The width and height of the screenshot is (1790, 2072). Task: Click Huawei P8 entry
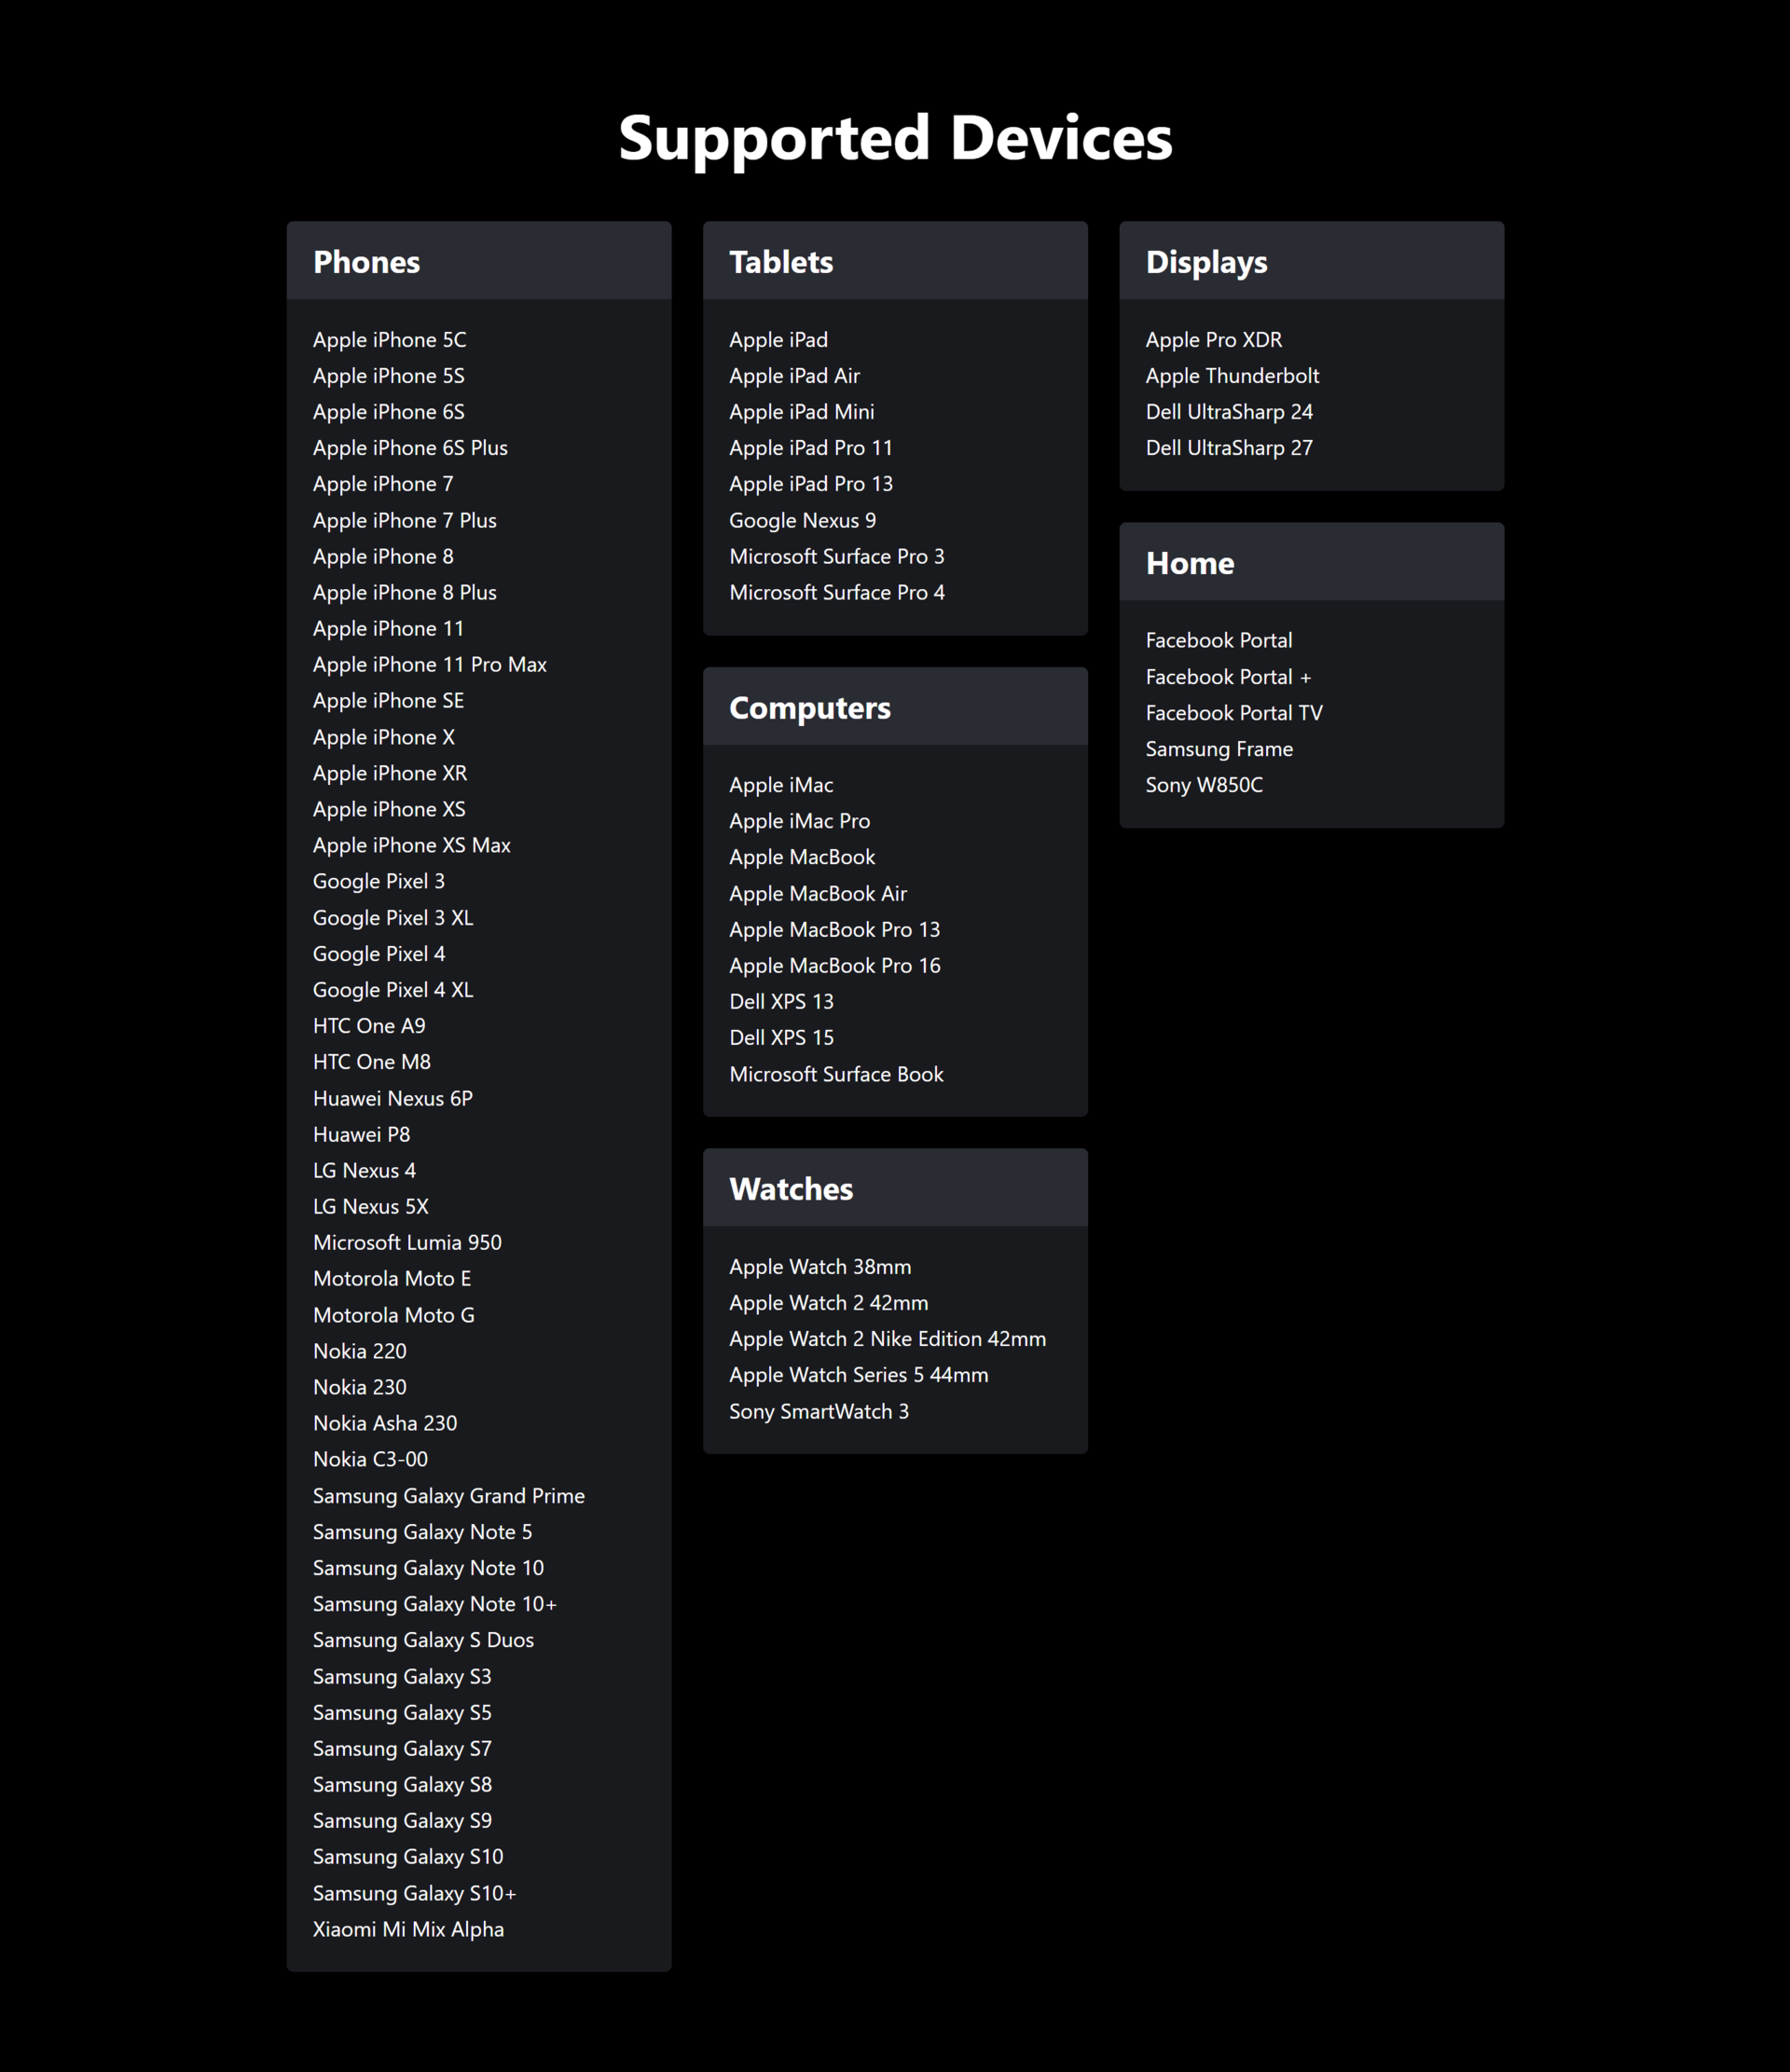click(361, 1134)
